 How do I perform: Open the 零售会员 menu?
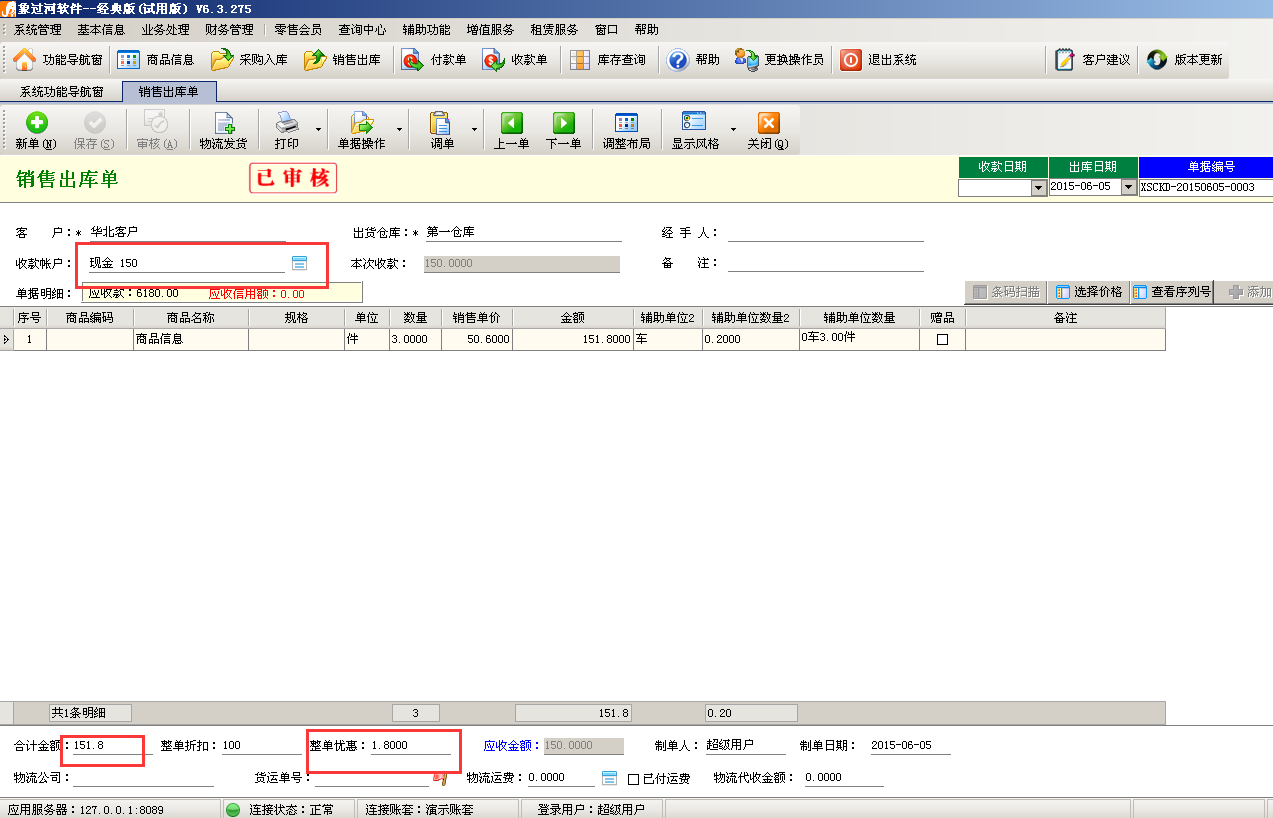pyautogui.click(x=298, y=30)
